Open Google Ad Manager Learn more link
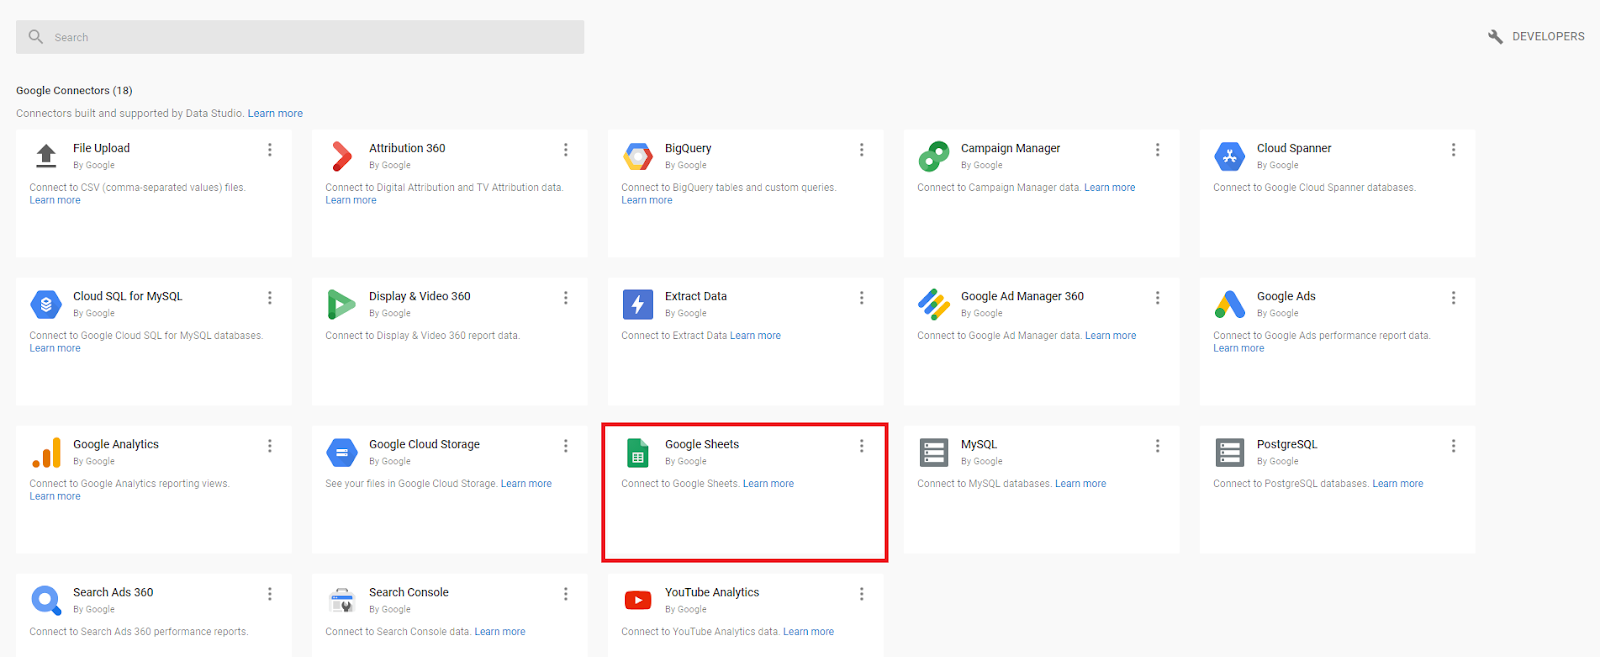This screenshot has height=657, width=1600. tap(1111, 335)
